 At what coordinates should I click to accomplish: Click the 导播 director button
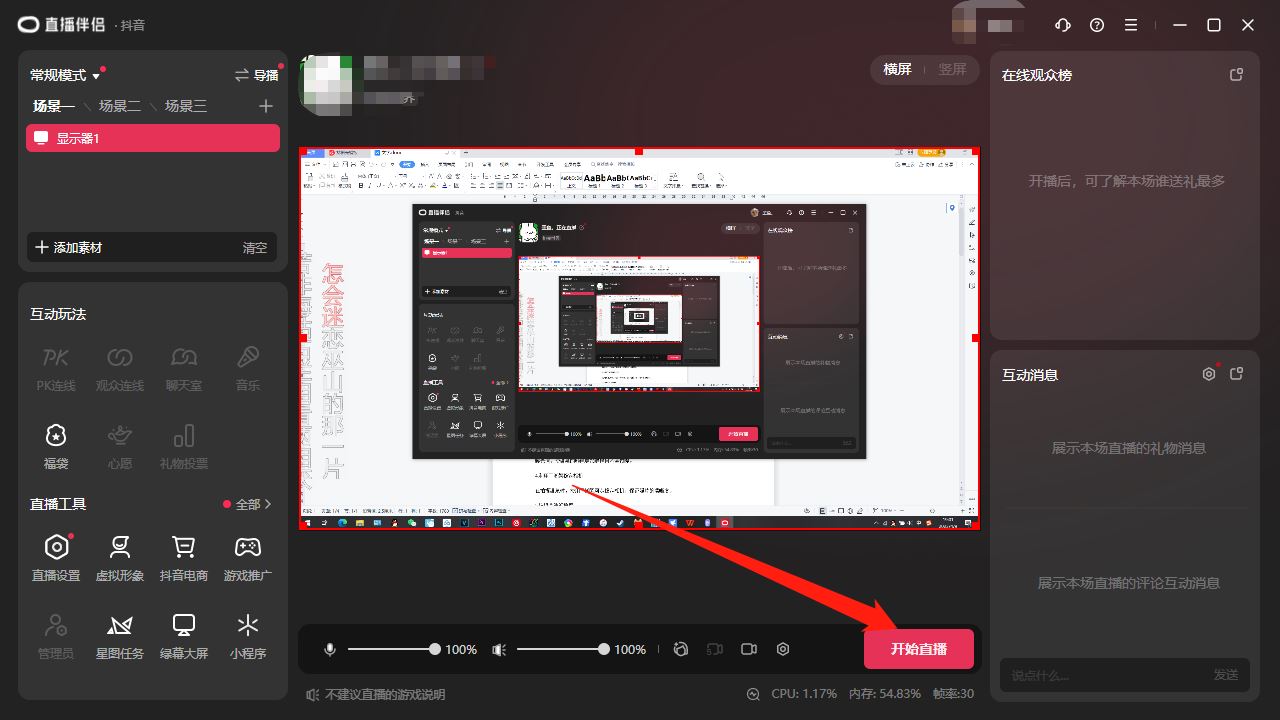coord(257,75)
